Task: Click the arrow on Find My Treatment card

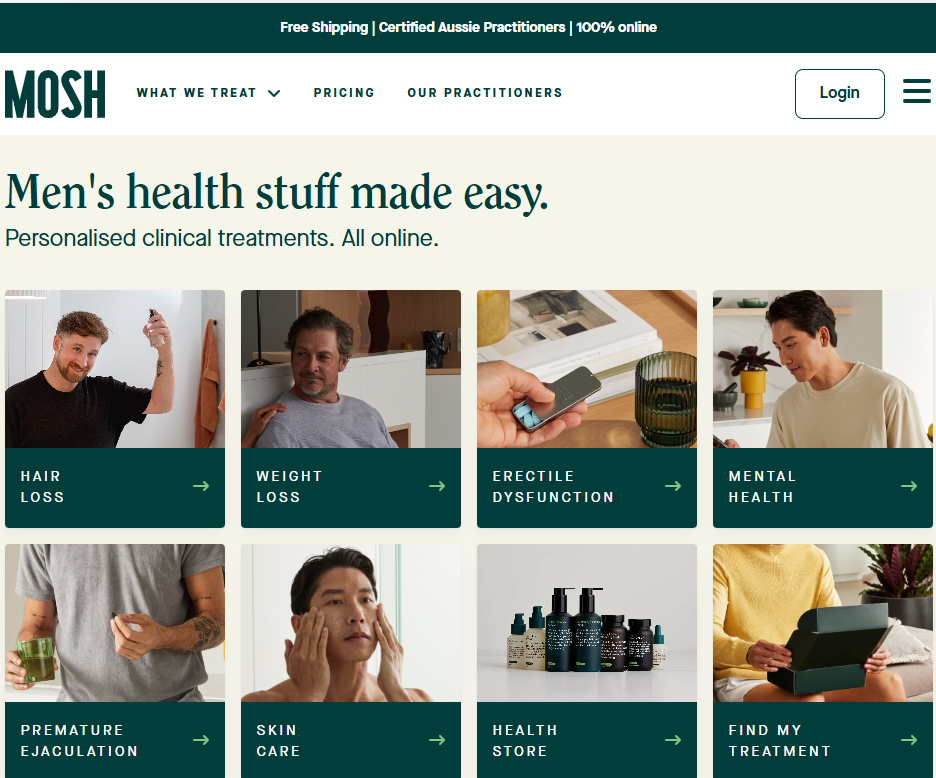Action: coord(909,740)
